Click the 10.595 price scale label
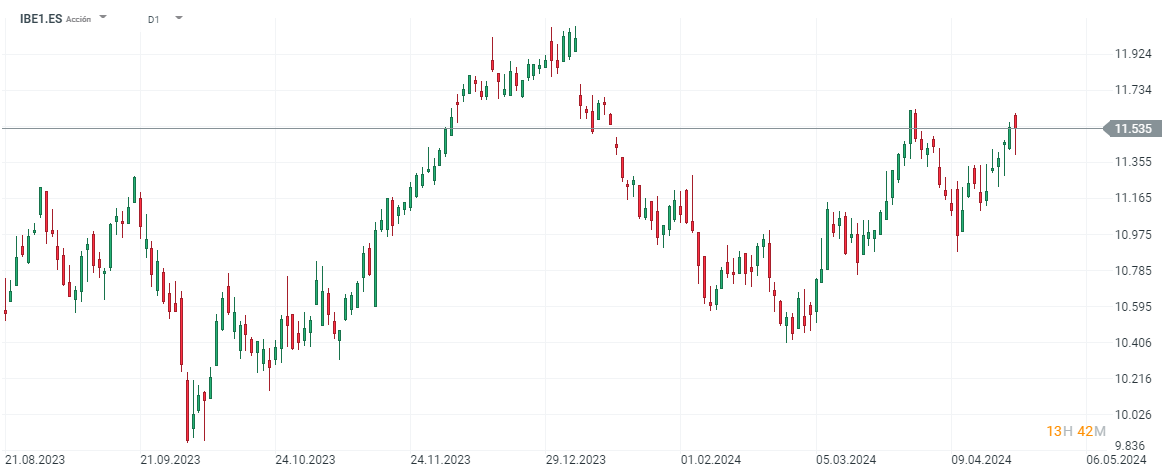 point(1133,307)
